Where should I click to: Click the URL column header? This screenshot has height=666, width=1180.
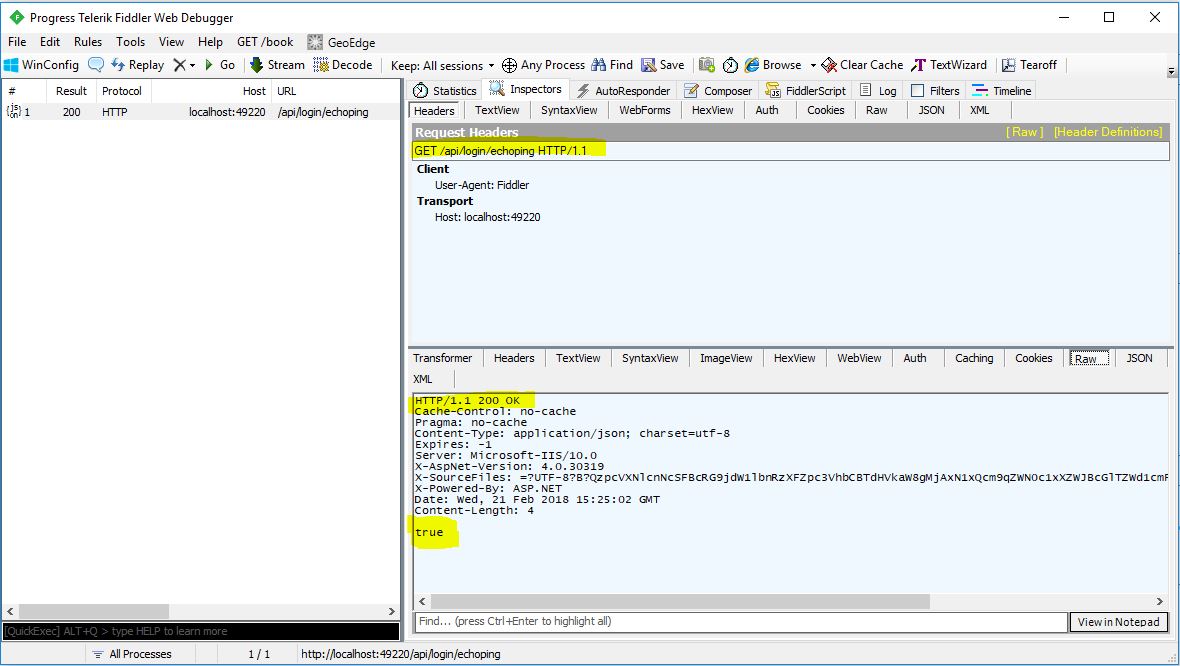point(336,91)
